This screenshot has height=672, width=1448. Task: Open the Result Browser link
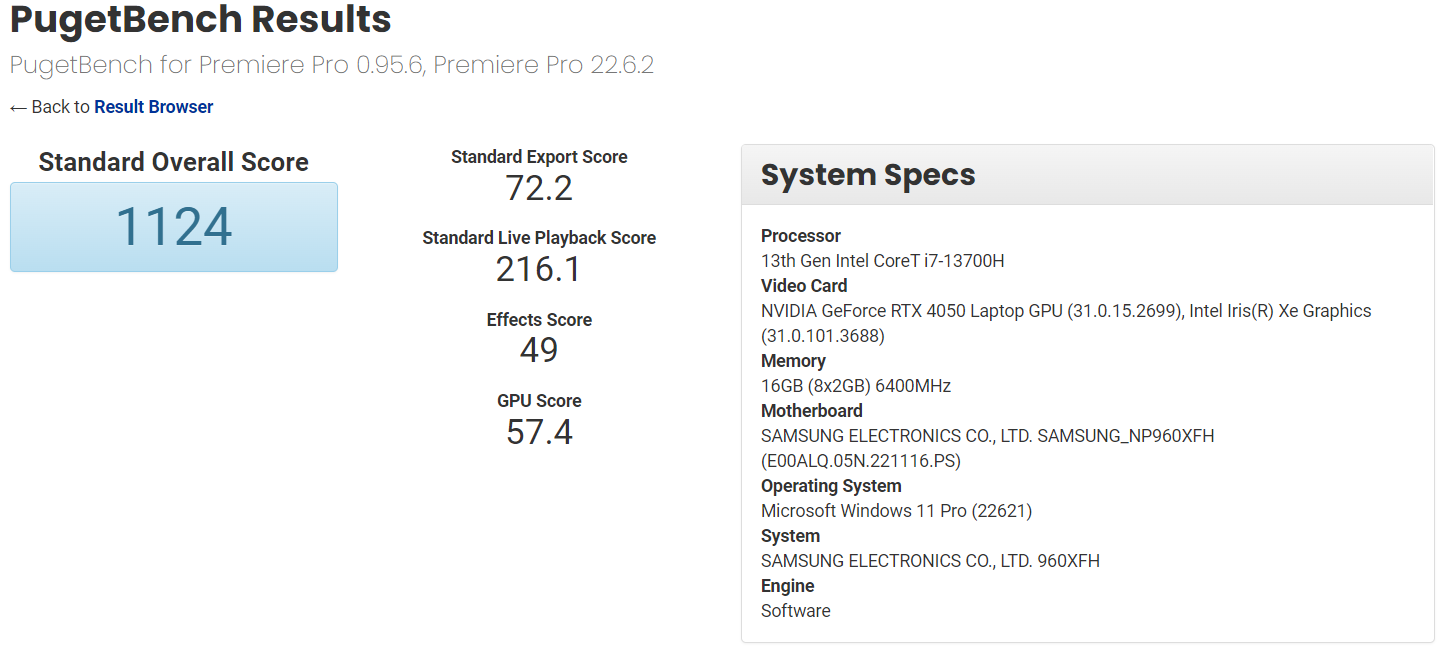click(153, 107)
